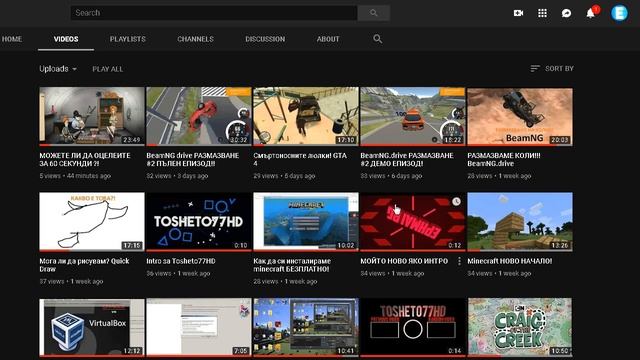Screen dimensions: 640x360
Task: Open the messages chat bubble icon
Action: tap(566, 13)
